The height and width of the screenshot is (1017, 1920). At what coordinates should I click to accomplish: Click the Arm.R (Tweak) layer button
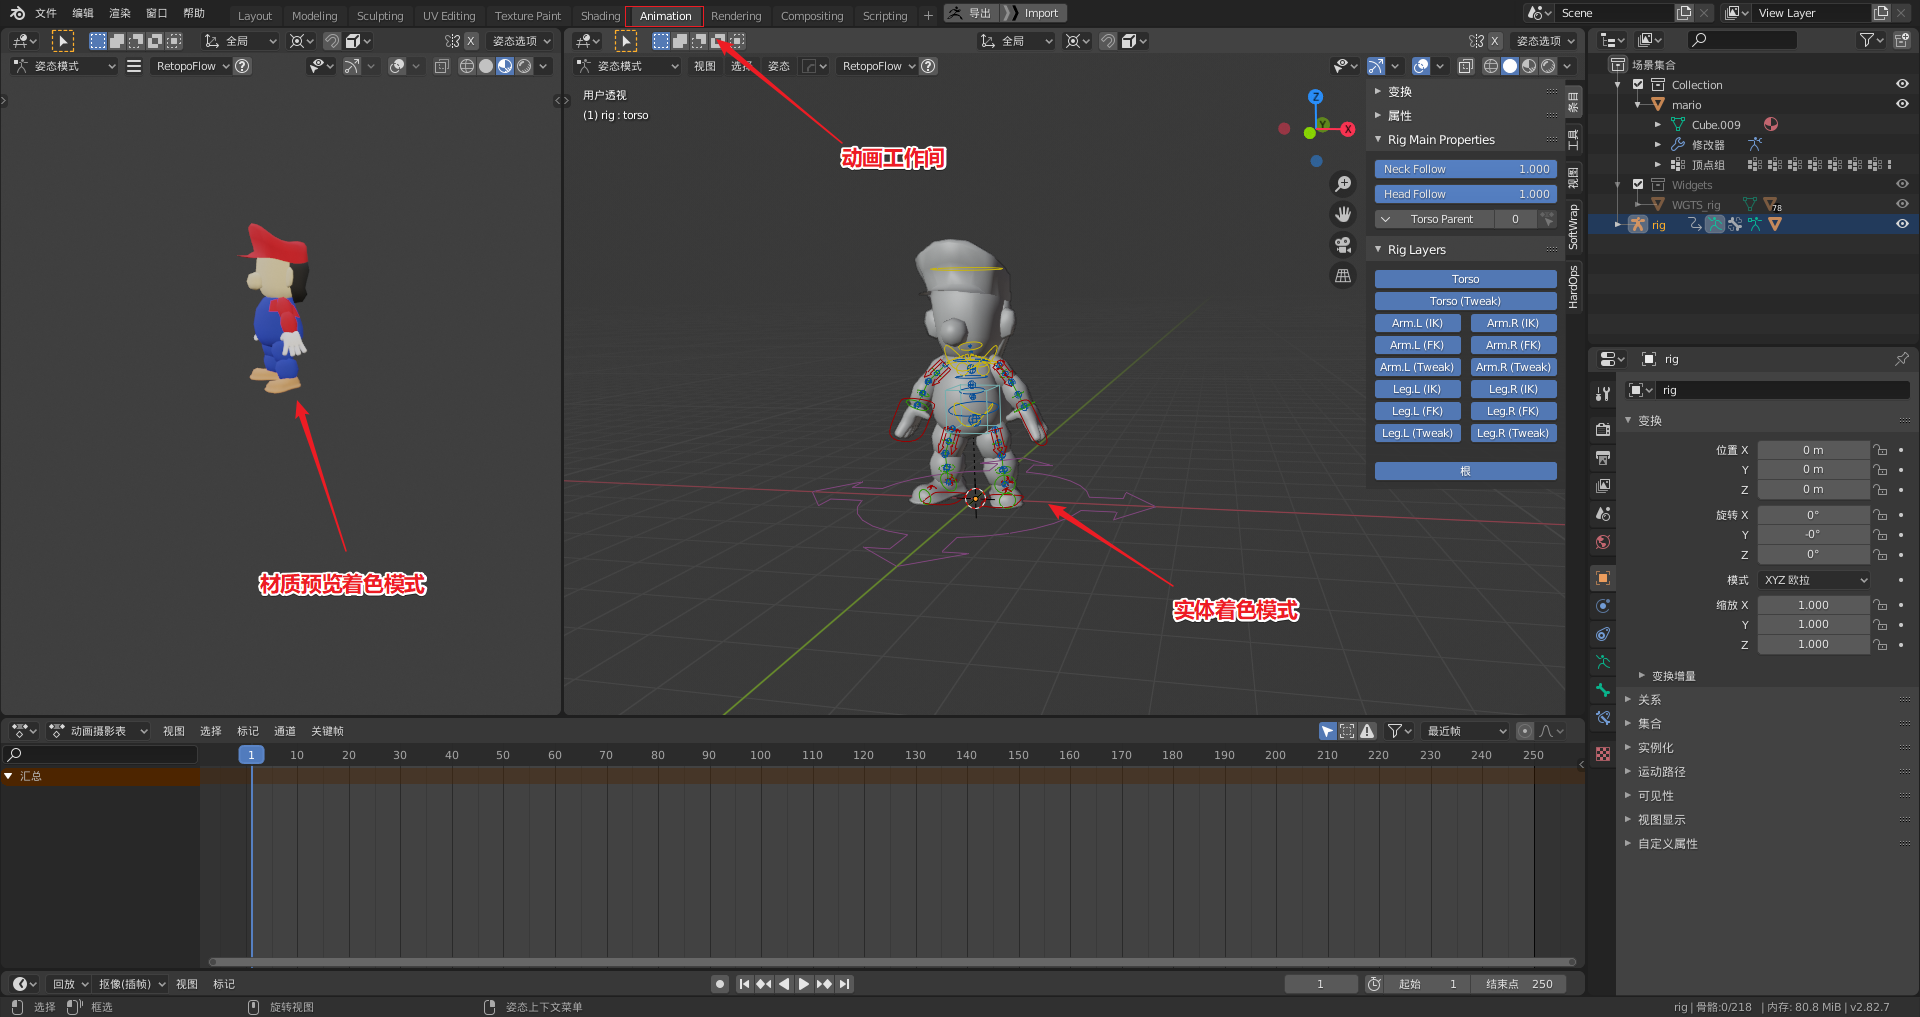pos(1513,367)
